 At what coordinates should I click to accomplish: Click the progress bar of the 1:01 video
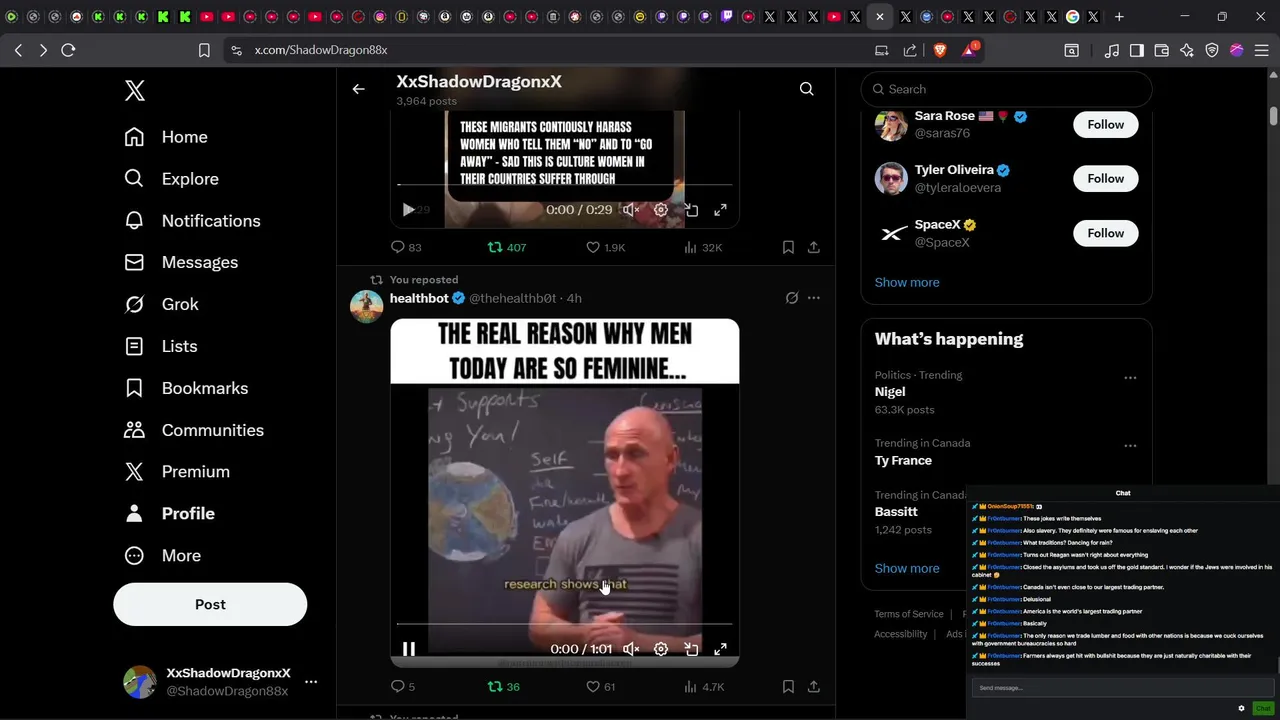coord(564,624)
